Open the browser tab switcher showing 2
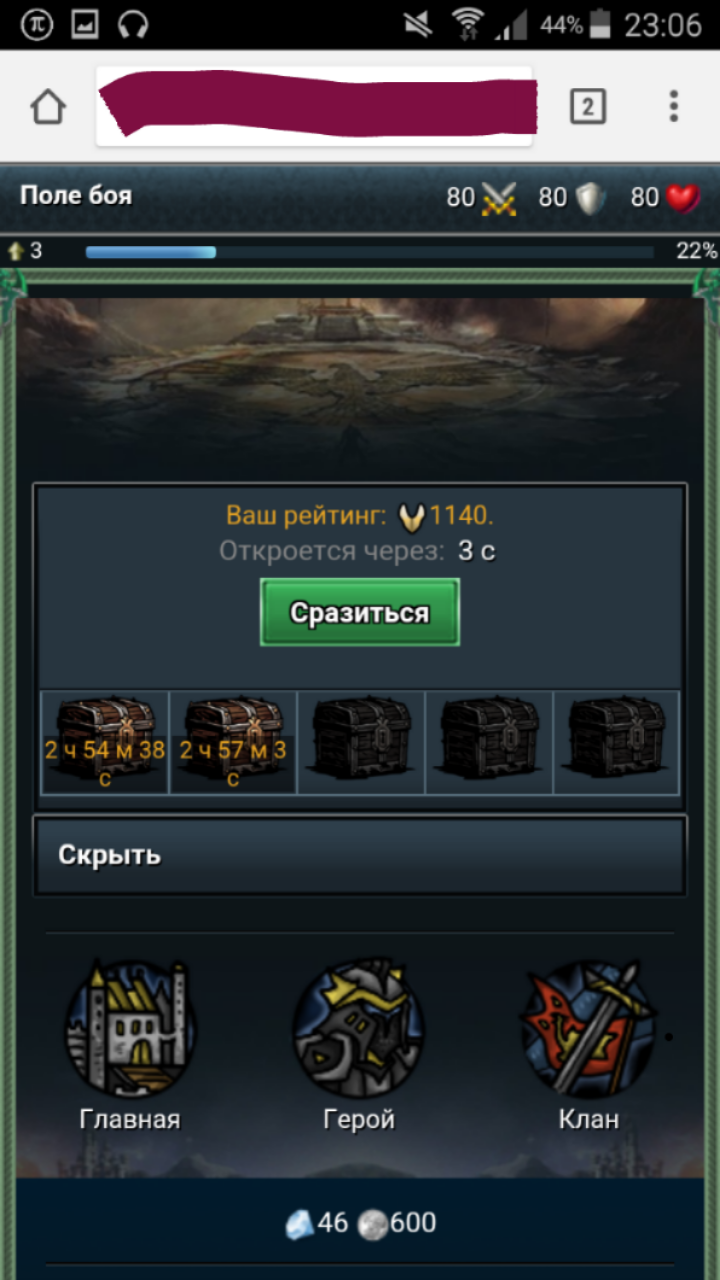This screenshot has height=1280, width=720. (x=588, y=106)
